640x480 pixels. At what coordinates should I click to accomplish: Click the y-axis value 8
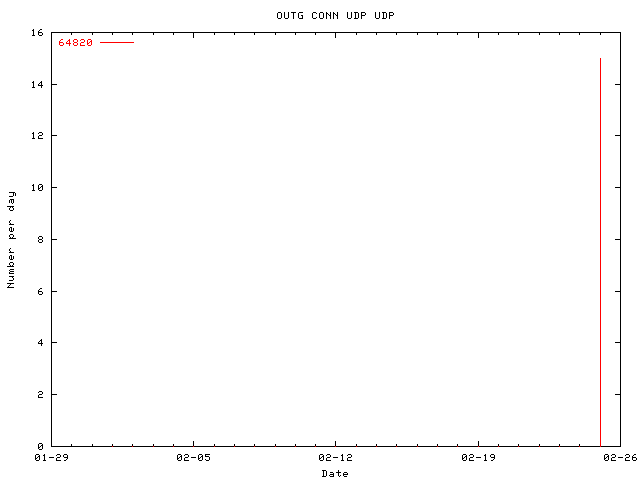[x=40, y=240]
